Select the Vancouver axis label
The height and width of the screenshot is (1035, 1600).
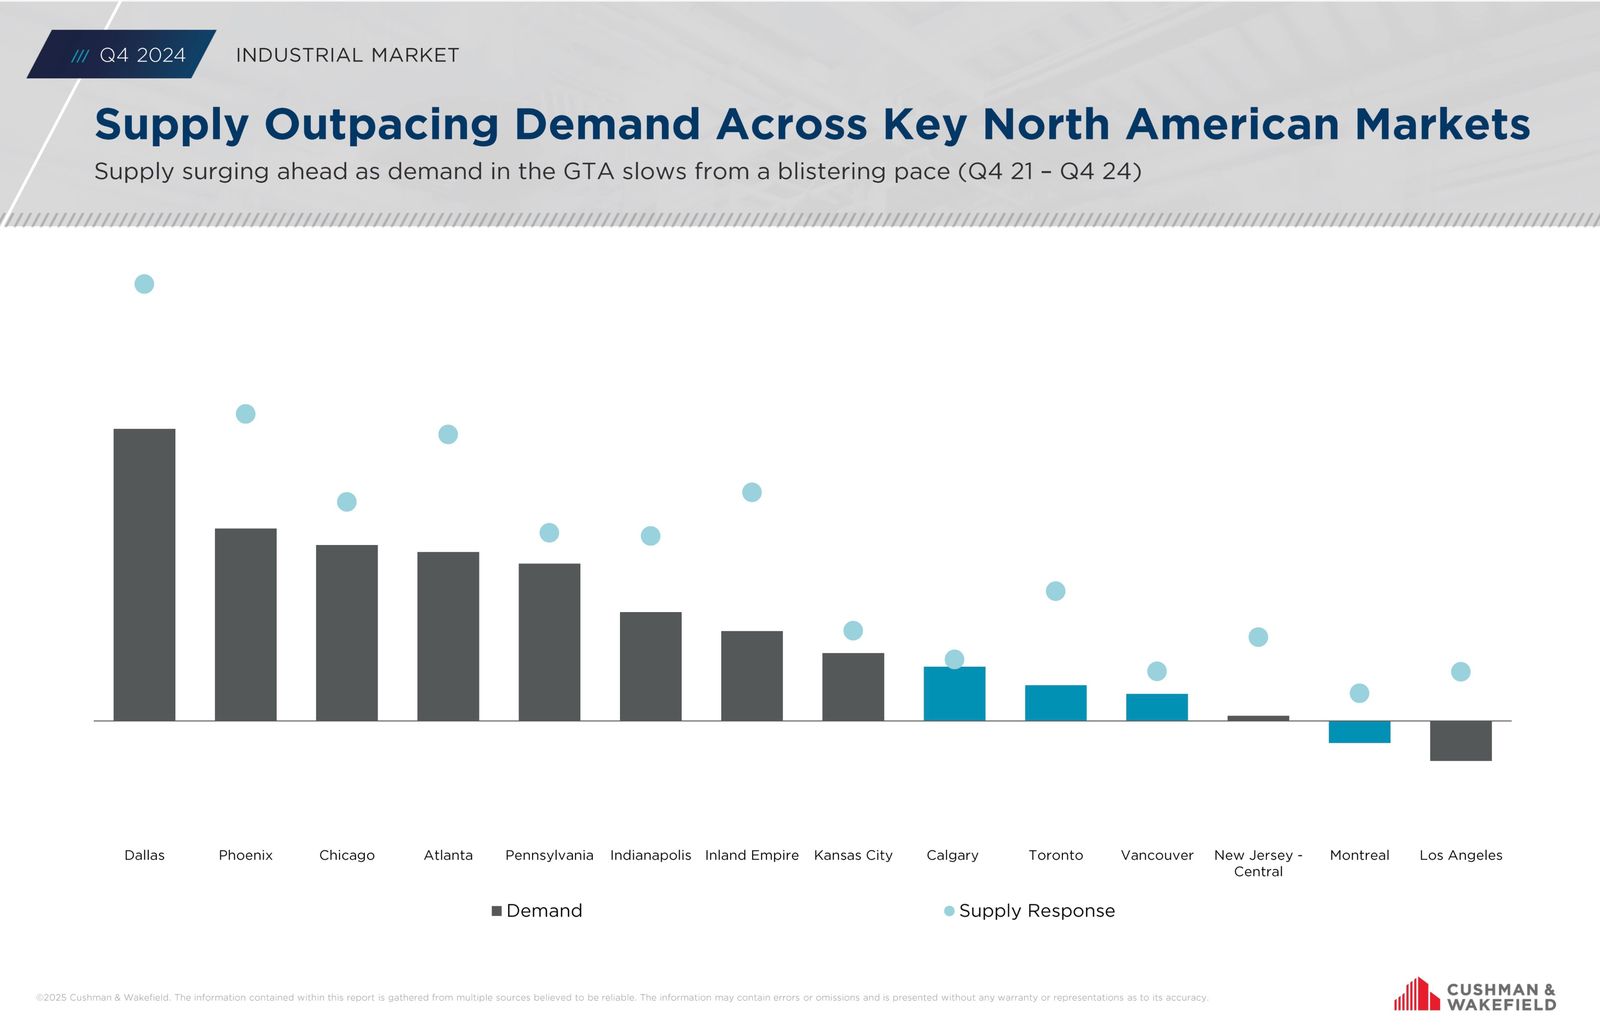[1157, 855]
